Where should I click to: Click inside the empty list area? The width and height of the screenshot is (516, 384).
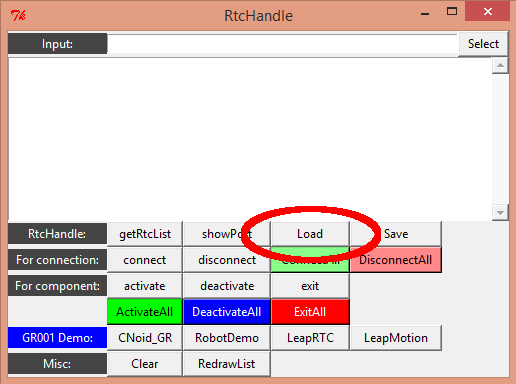[250, 139]
